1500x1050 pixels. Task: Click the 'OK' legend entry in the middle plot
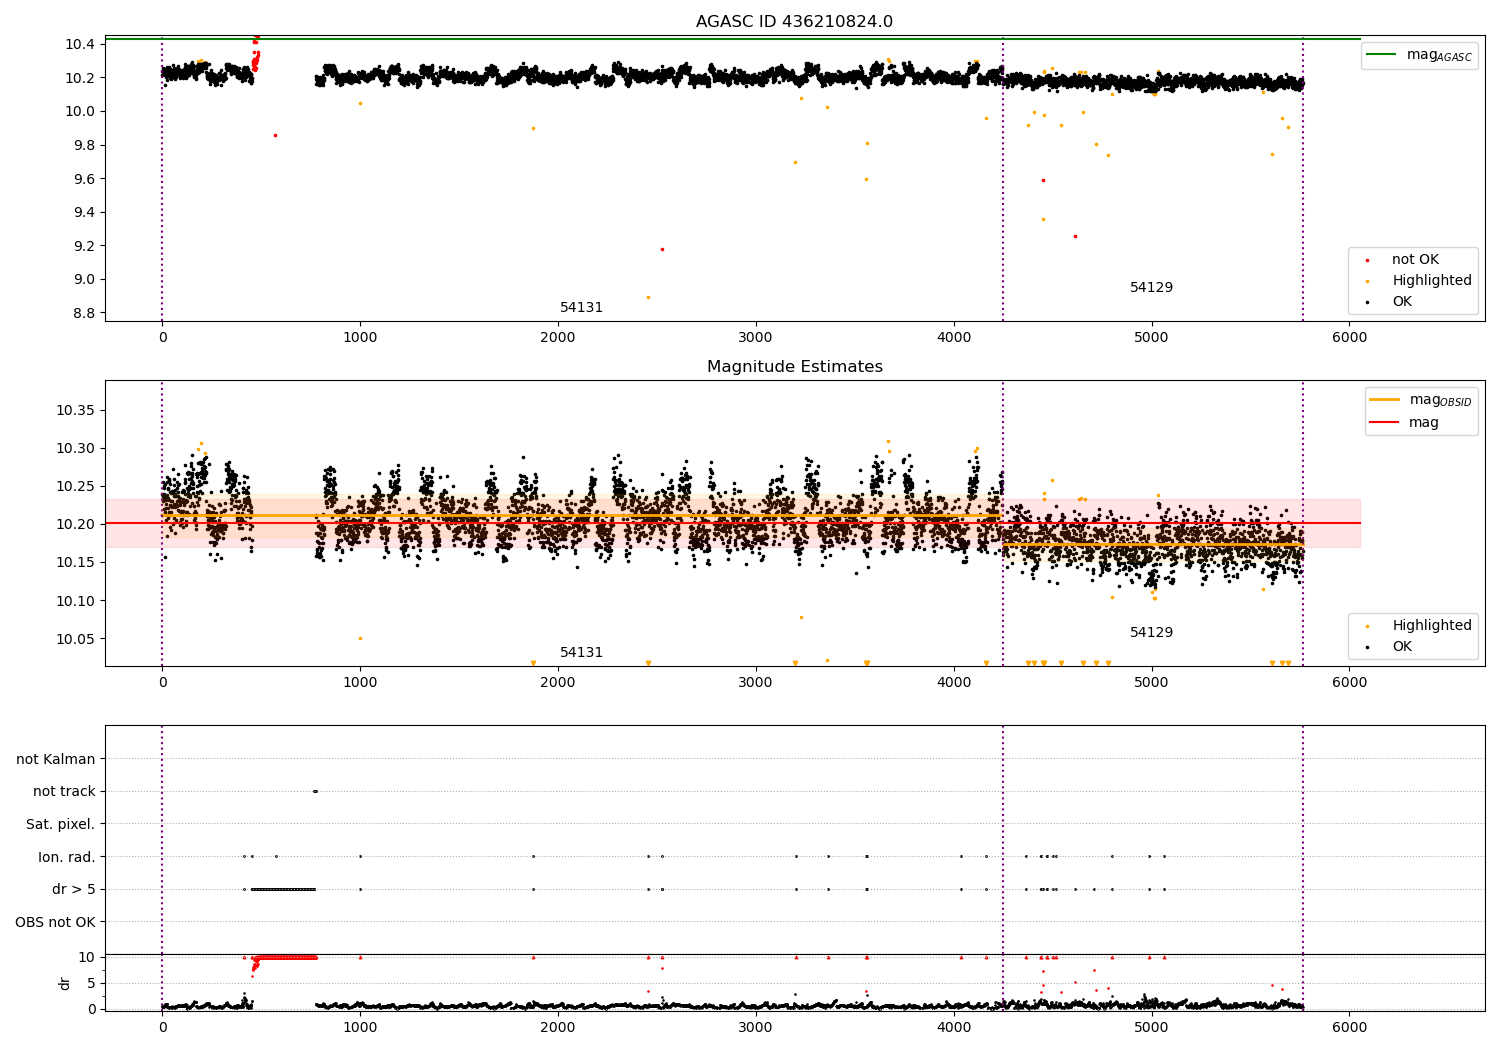point(1389,647)
